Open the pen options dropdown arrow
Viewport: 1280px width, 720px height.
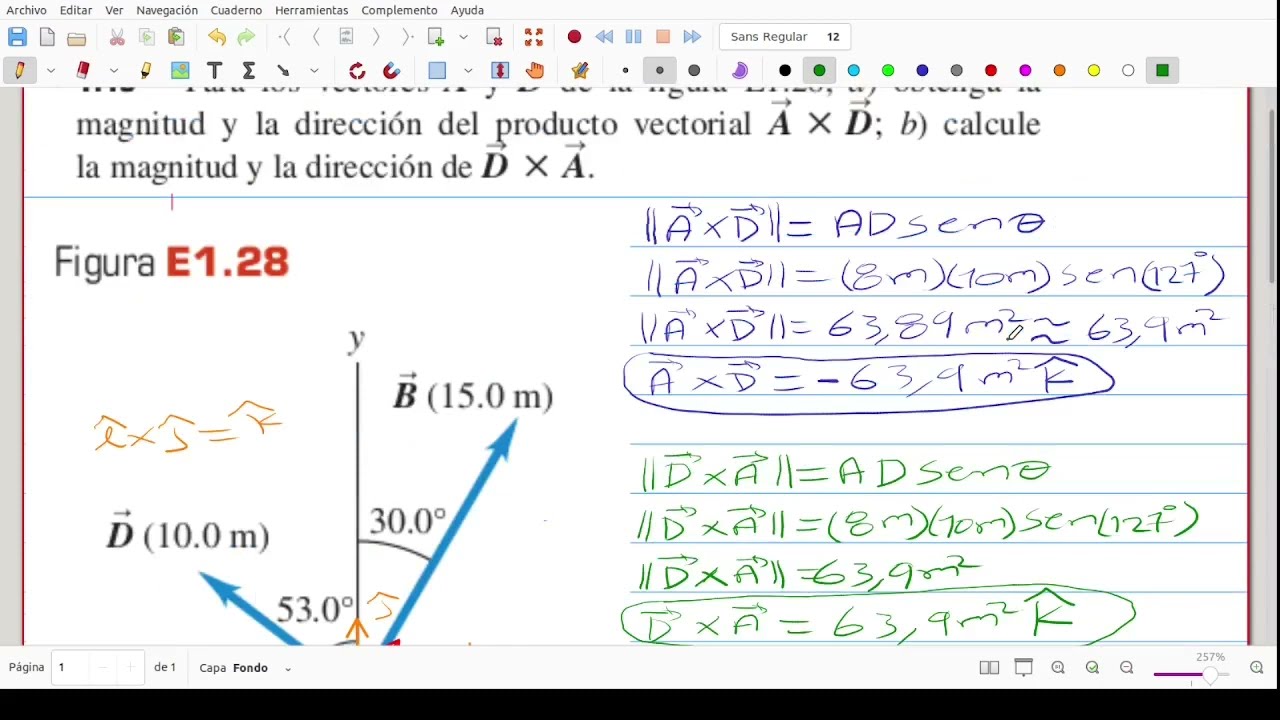click(50, 71)
